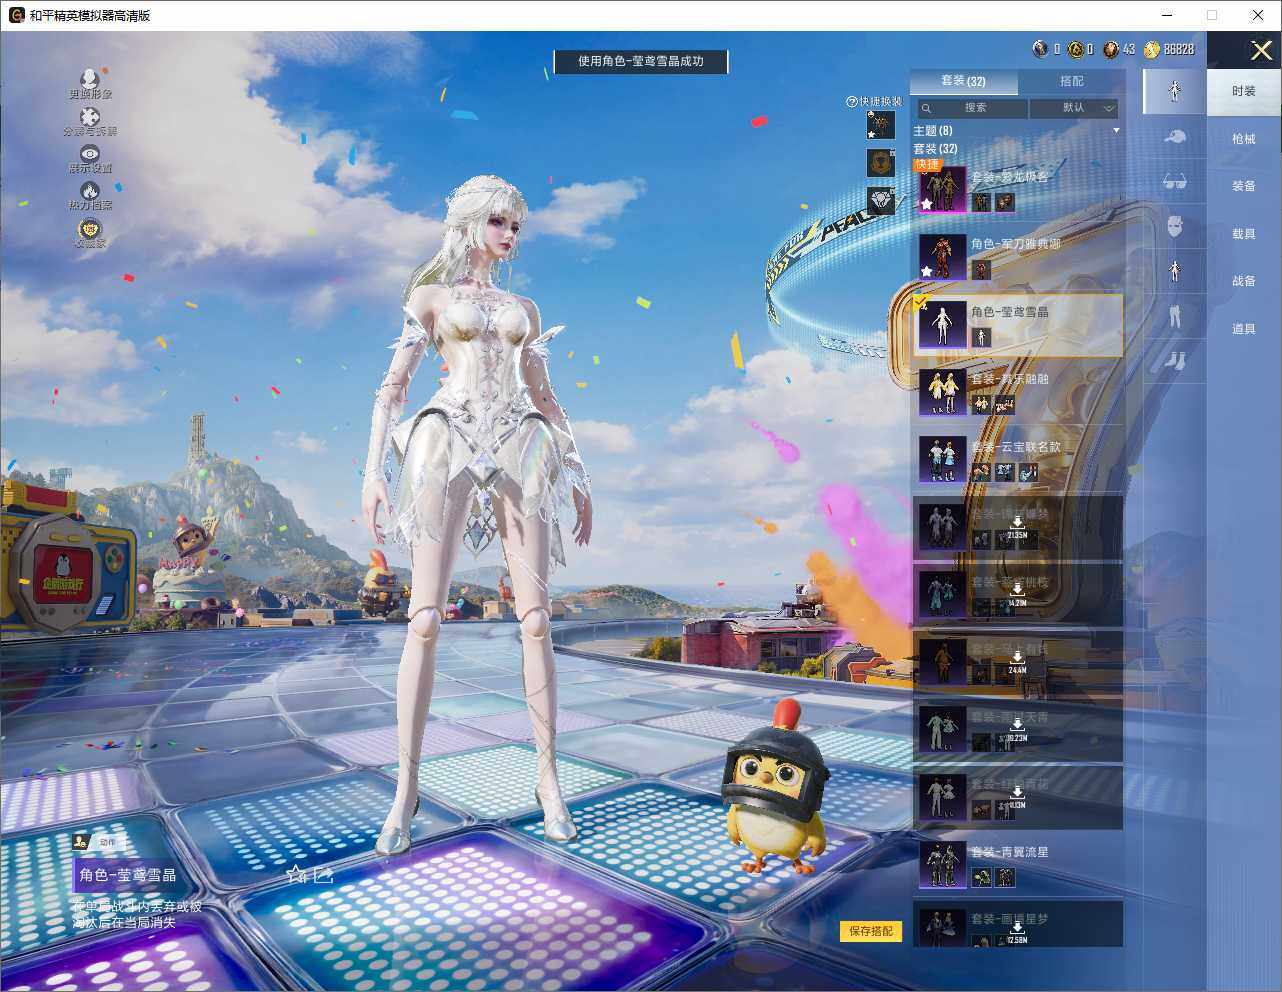1282x992 pixels.
Task: Select the shoes category icon
Action: click(1175, 360)
